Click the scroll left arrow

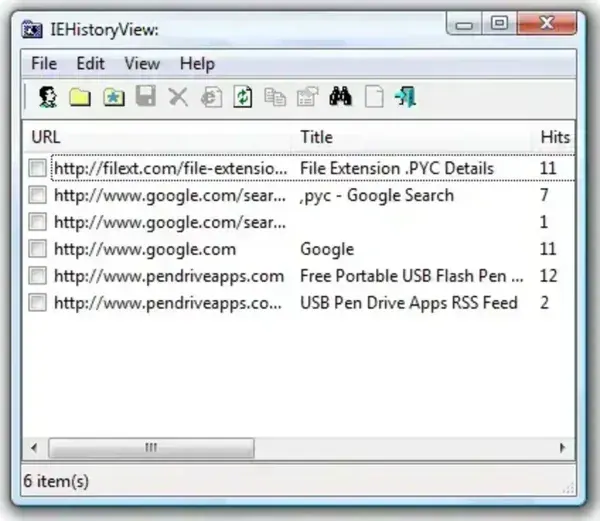pos(34,448)
